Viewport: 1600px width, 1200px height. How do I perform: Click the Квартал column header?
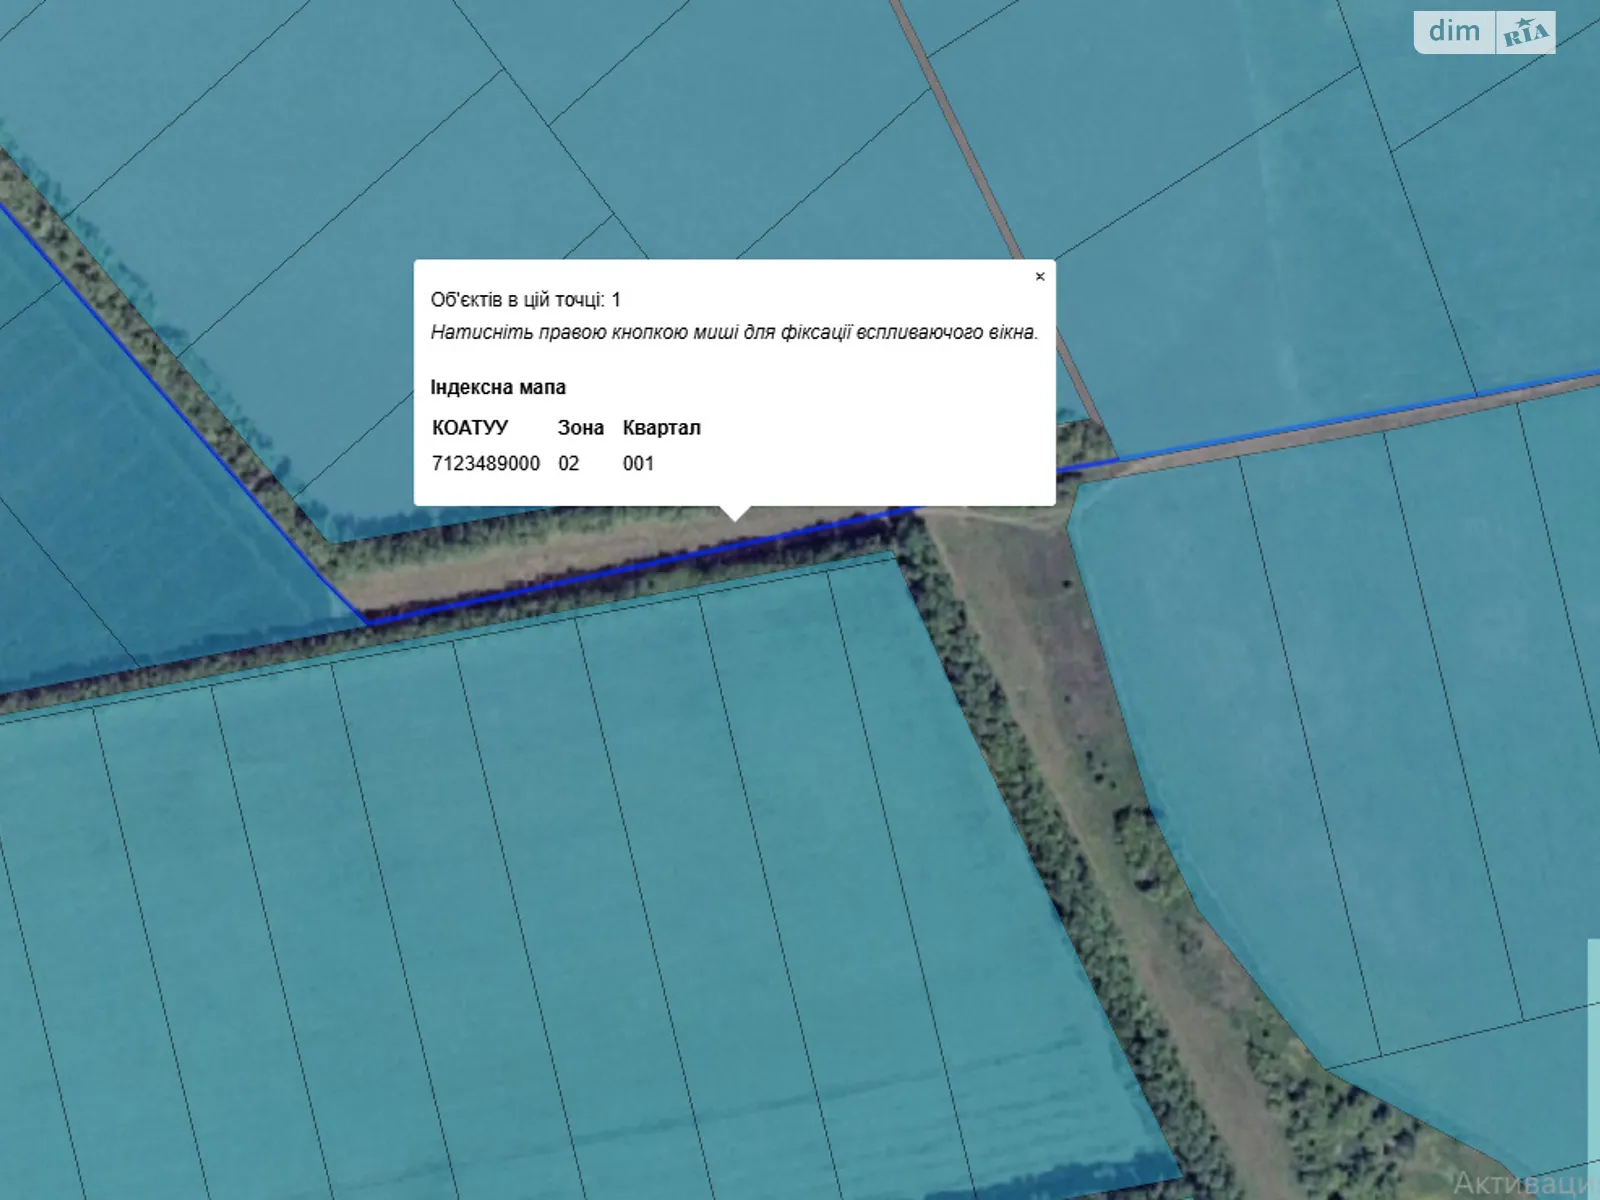coord(661,427)
